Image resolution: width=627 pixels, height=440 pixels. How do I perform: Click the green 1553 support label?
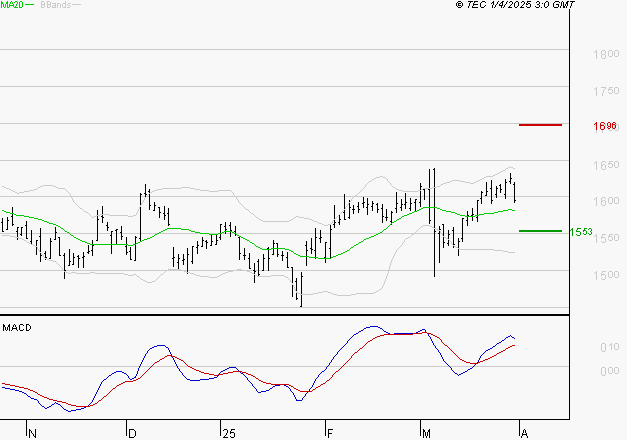point(581,232)
